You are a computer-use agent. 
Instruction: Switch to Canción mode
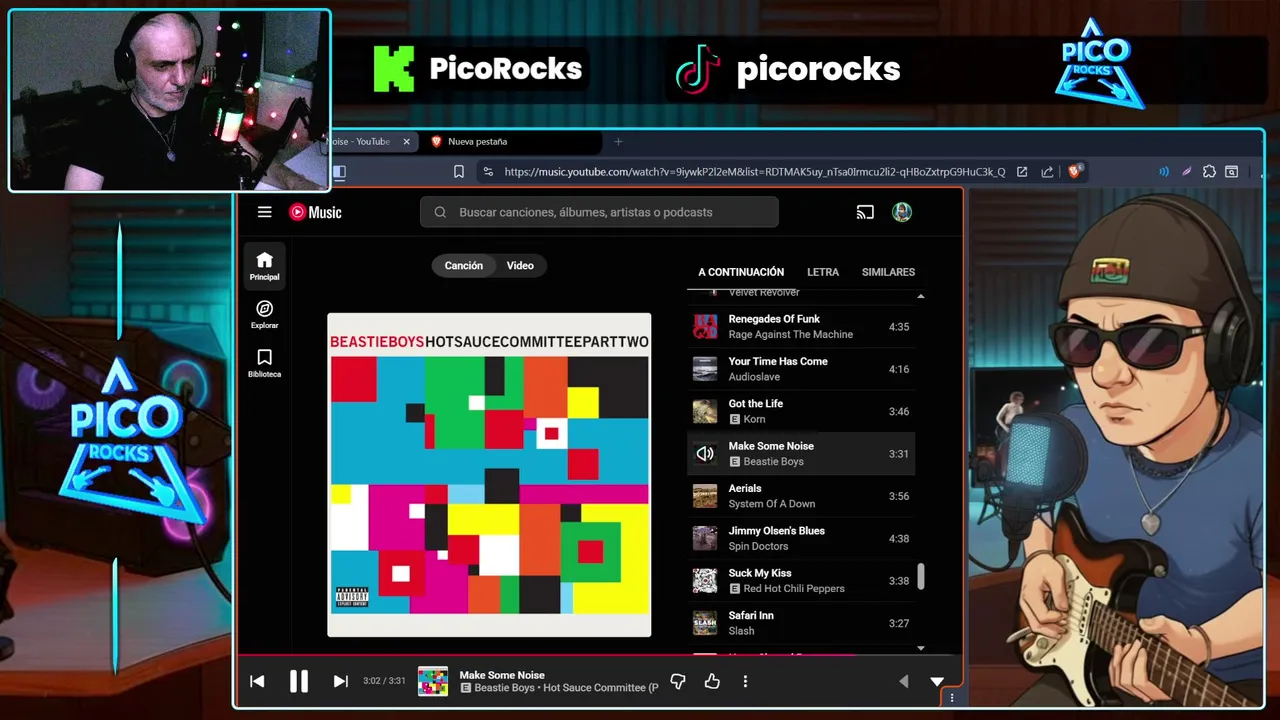point(463,265)
